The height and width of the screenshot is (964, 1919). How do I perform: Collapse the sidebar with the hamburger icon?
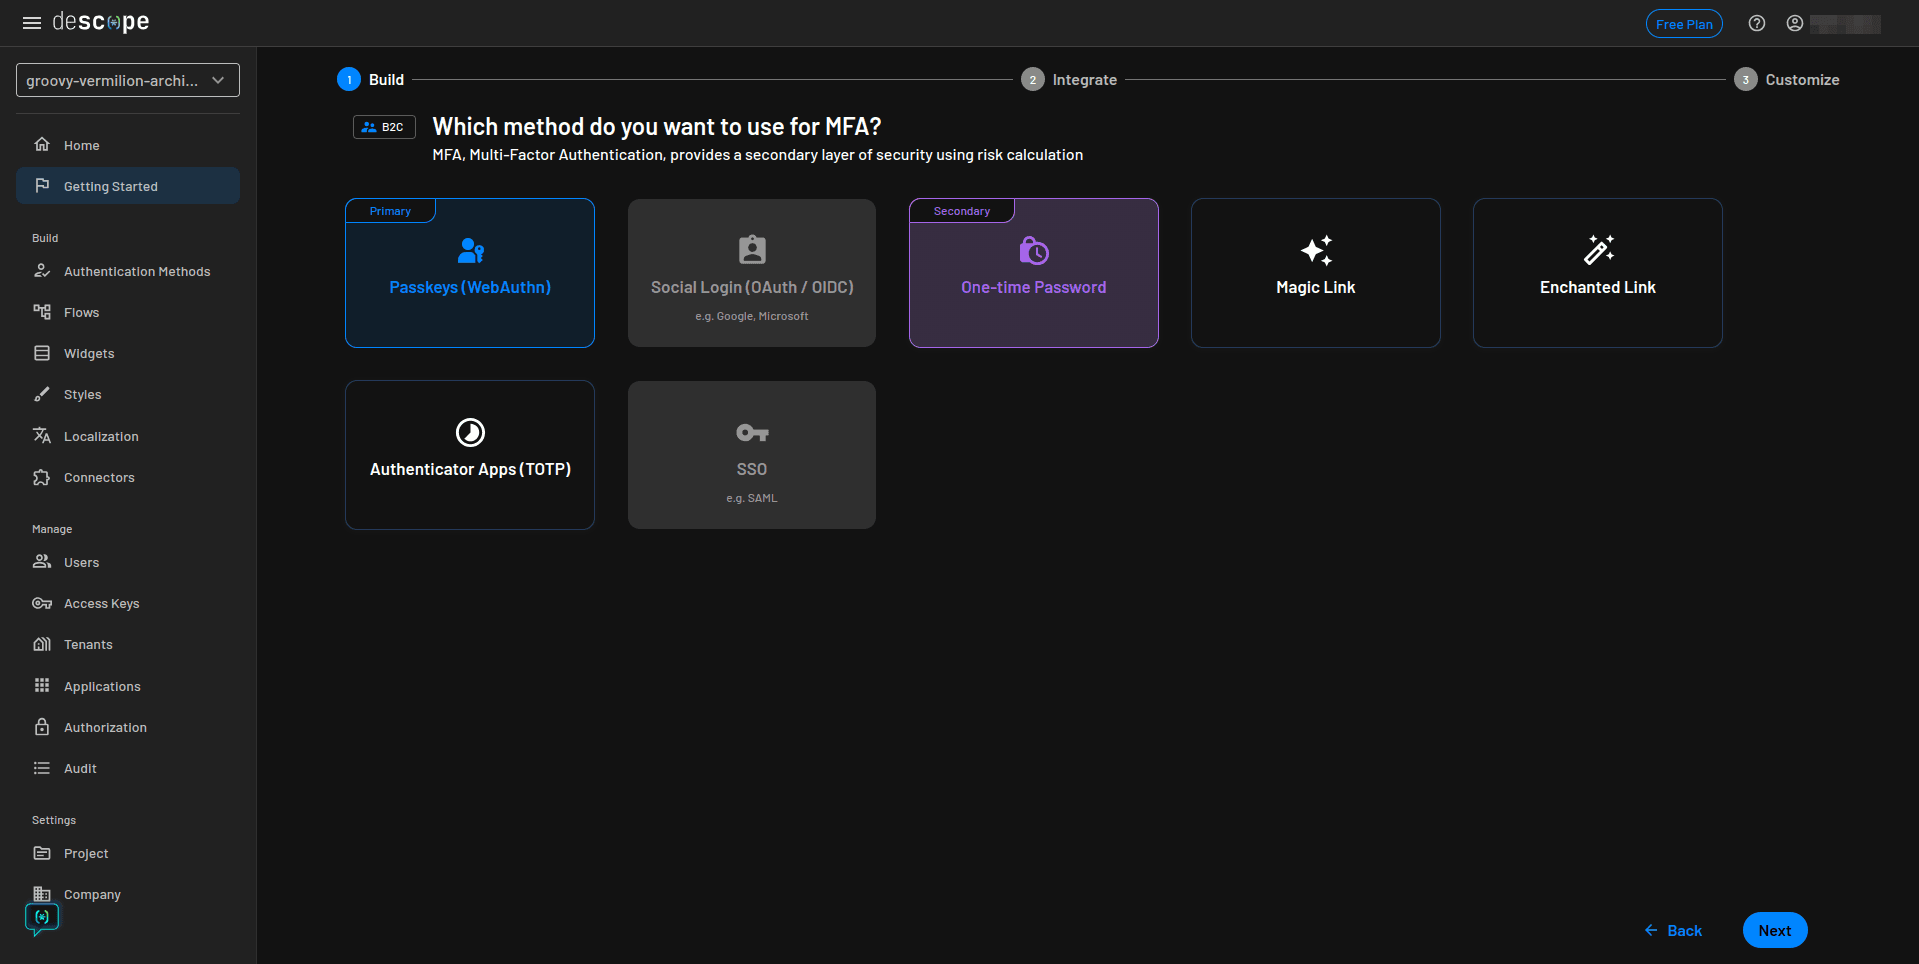point(31,23)
